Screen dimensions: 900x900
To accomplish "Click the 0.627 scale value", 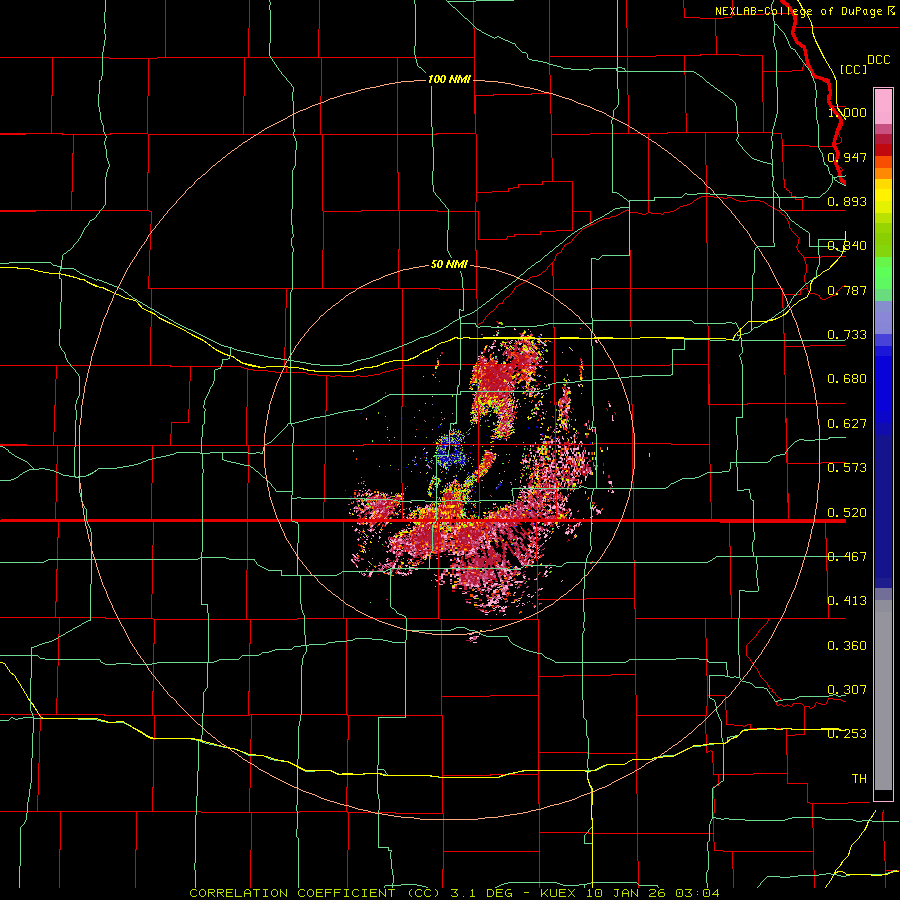I will (x=847, y=424).
